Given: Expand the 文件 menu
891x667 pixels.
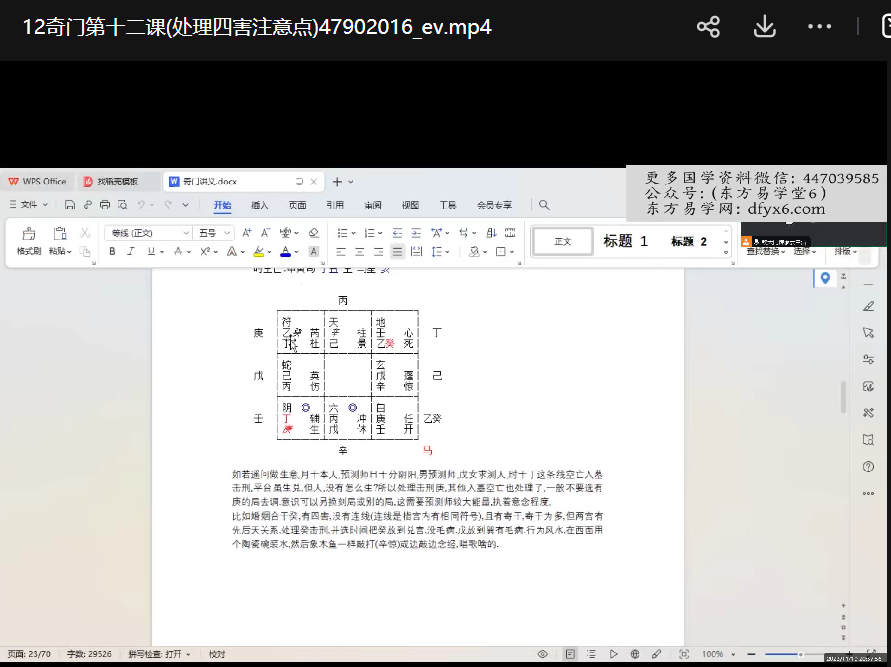Looking at the screenshot, I should (29, 205).
